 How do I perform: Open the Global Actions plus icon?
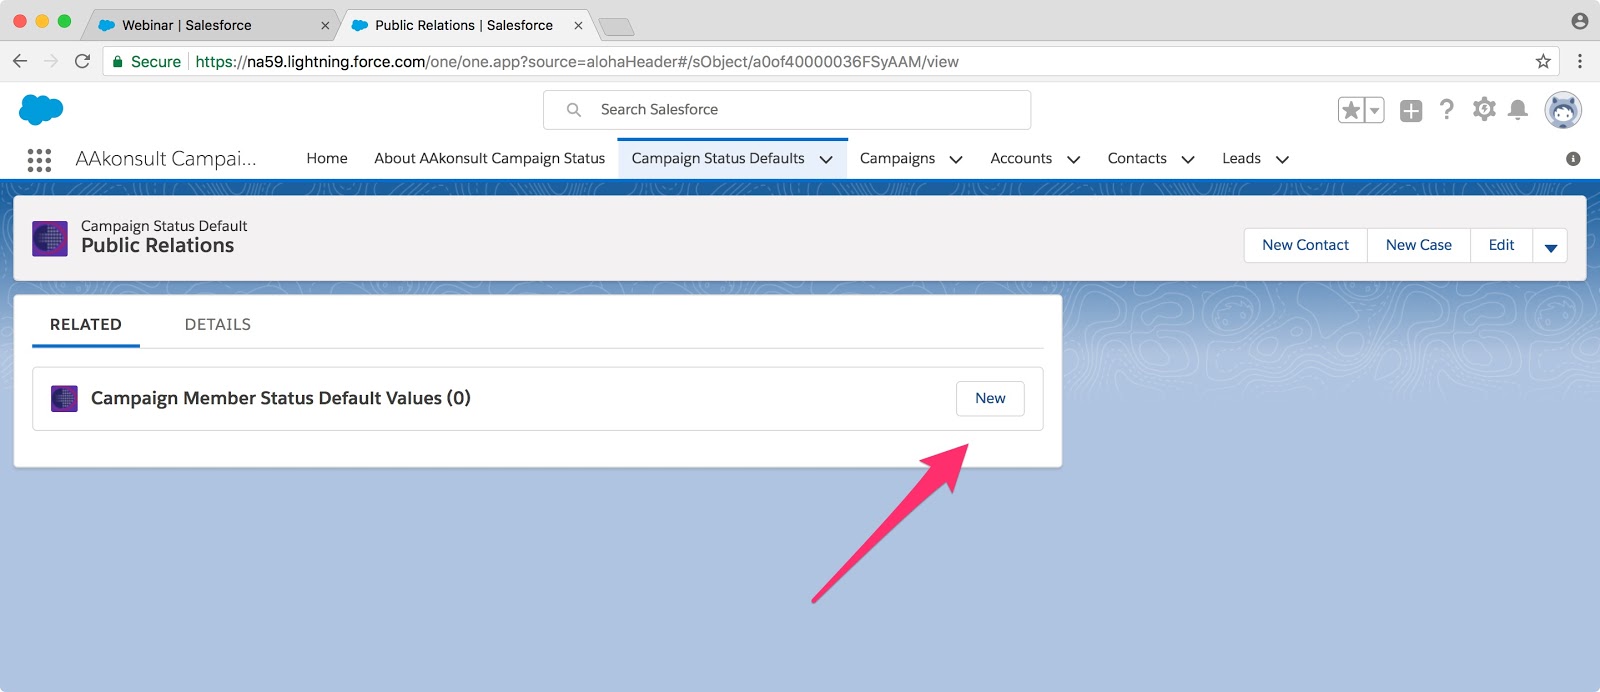pyautogui.click(x=1411, y=111)
